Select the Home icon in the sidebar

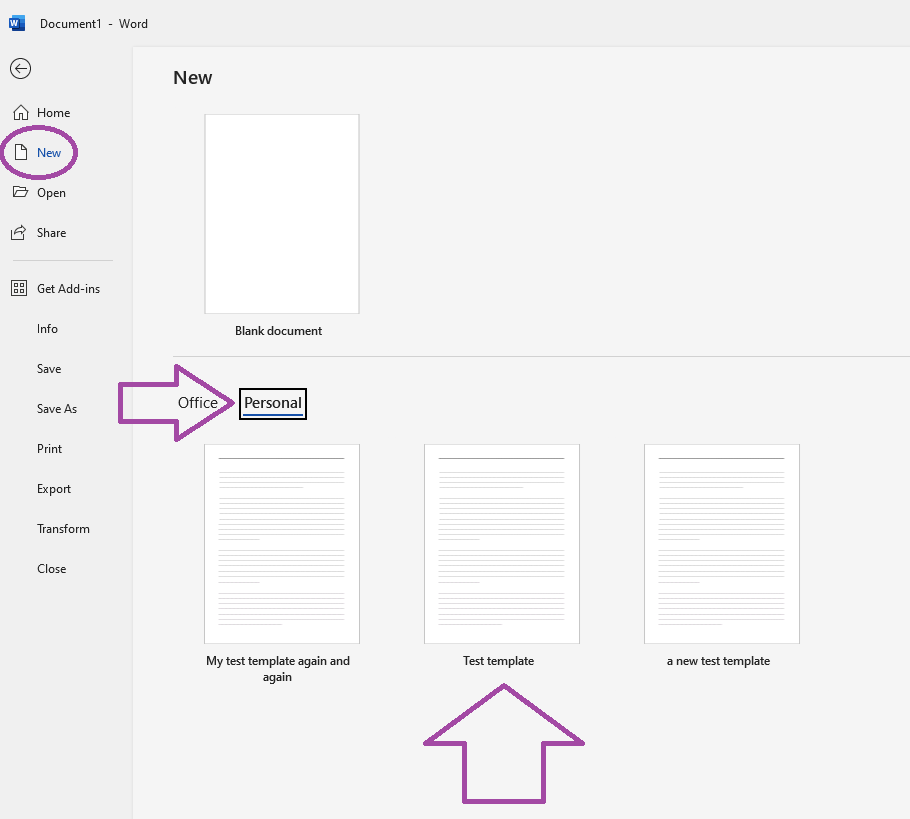41,112
